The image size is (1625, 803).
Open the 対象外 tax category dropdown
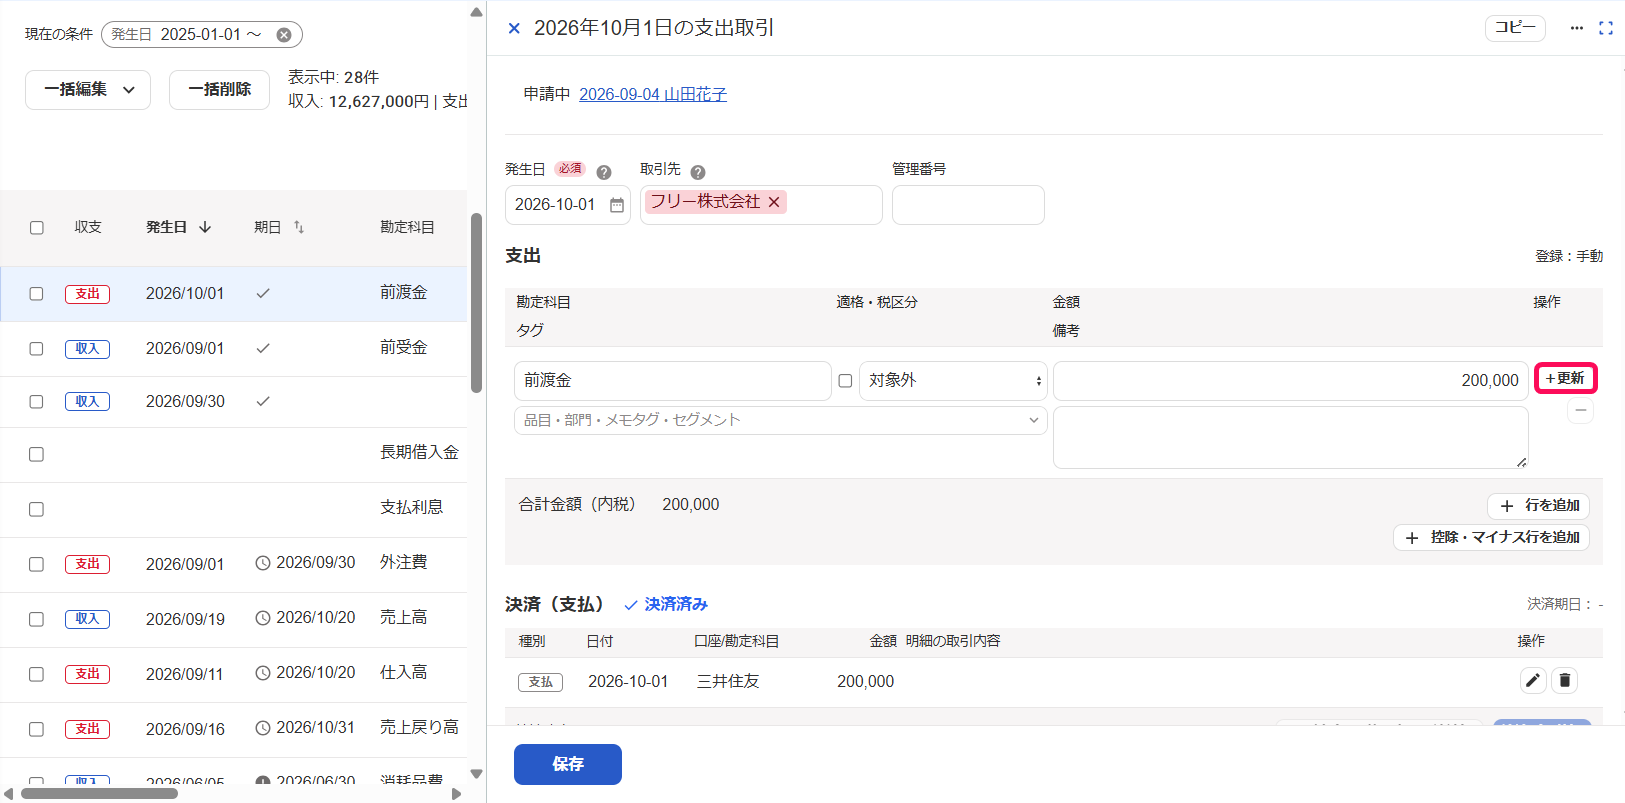(953, 381)
